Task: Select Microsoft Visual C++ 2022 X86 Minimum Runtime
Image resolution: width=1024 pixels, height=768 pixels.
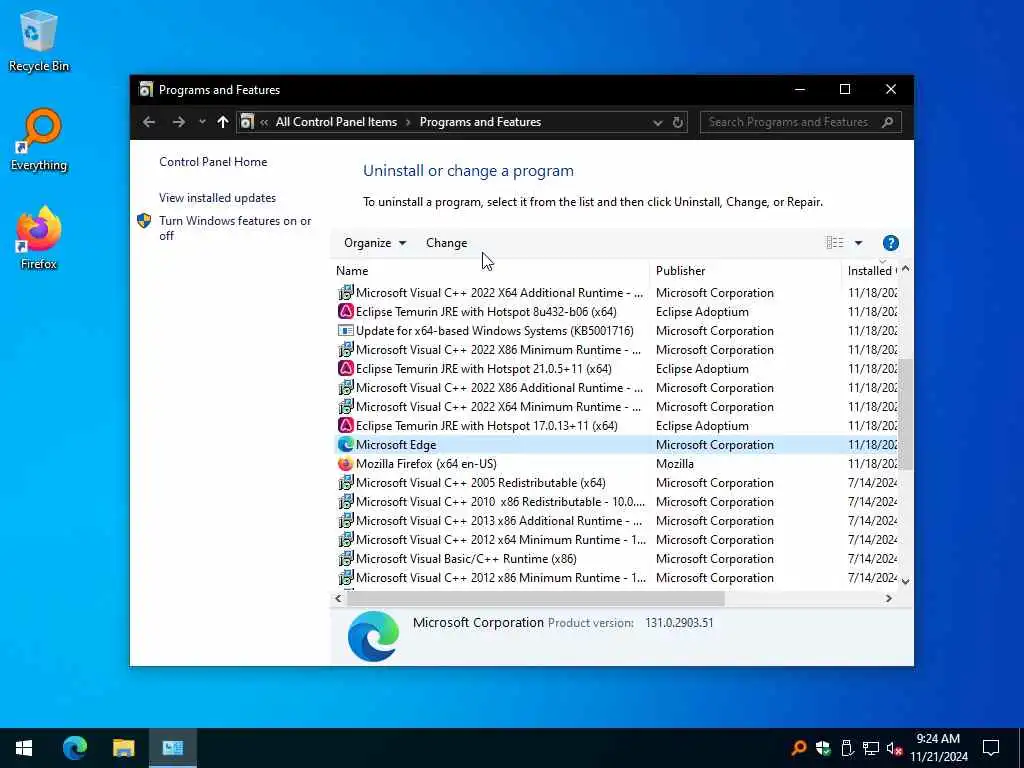Action: 616,350
